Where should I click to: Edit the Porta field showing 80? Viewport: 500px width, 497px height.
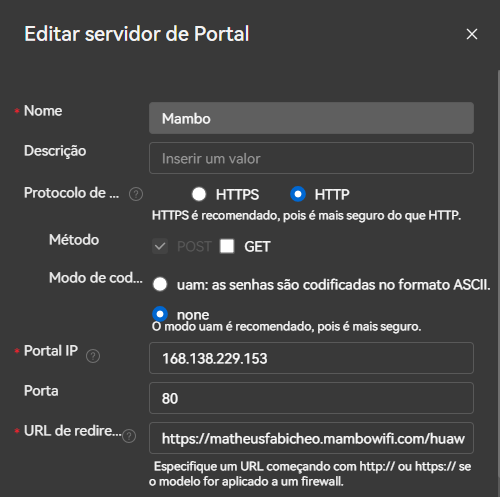coord(311,398)
